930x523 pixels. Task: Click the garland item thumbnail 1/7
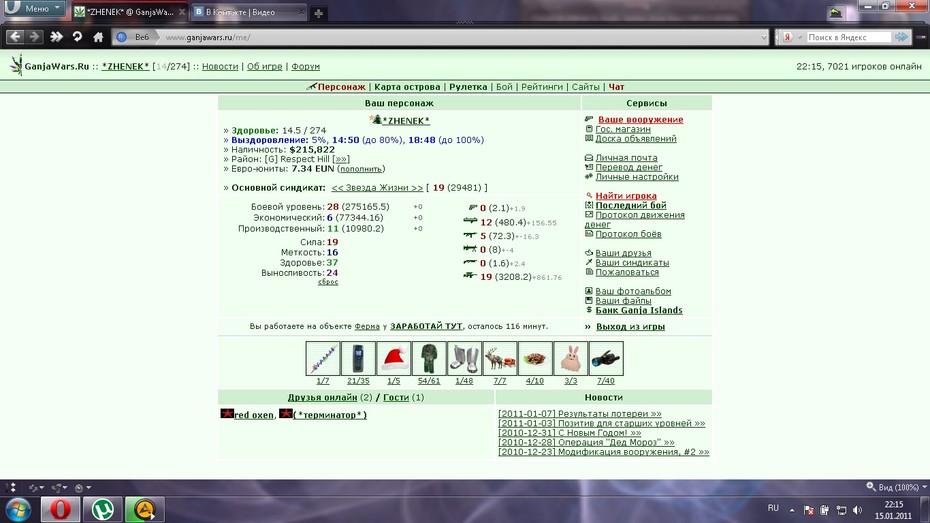(323, 358)
